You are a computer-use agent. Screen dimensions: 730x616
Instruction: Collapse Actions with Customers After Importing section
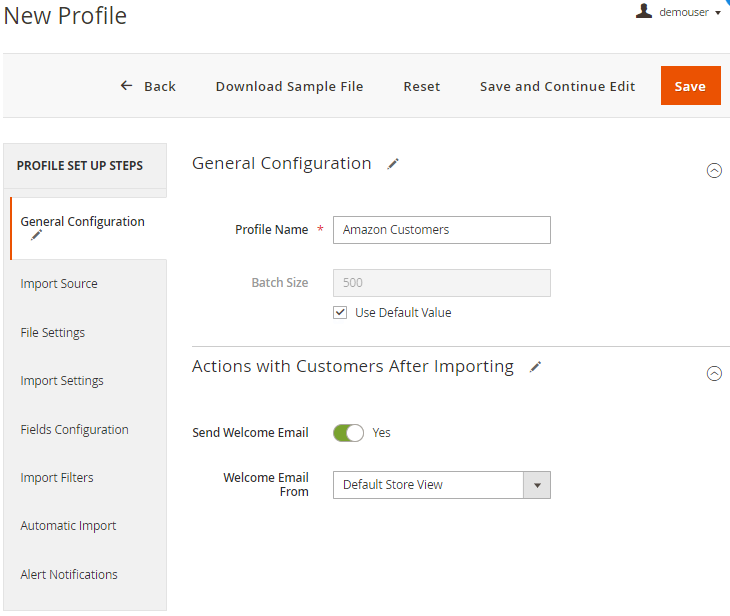coord(714,373)
